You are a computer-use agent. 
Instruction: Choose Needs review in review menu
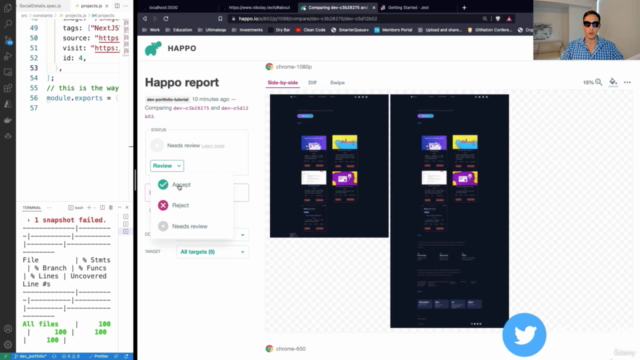(x=189, y=226)
